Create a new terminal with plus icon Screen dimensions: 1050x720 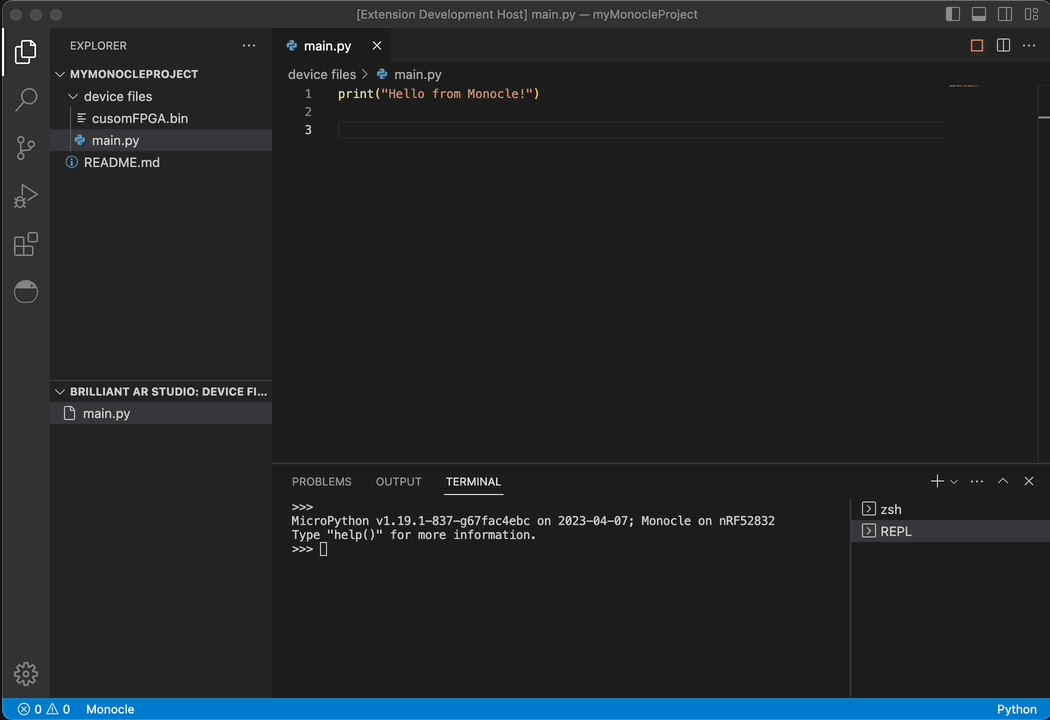[x=937, y=481]
